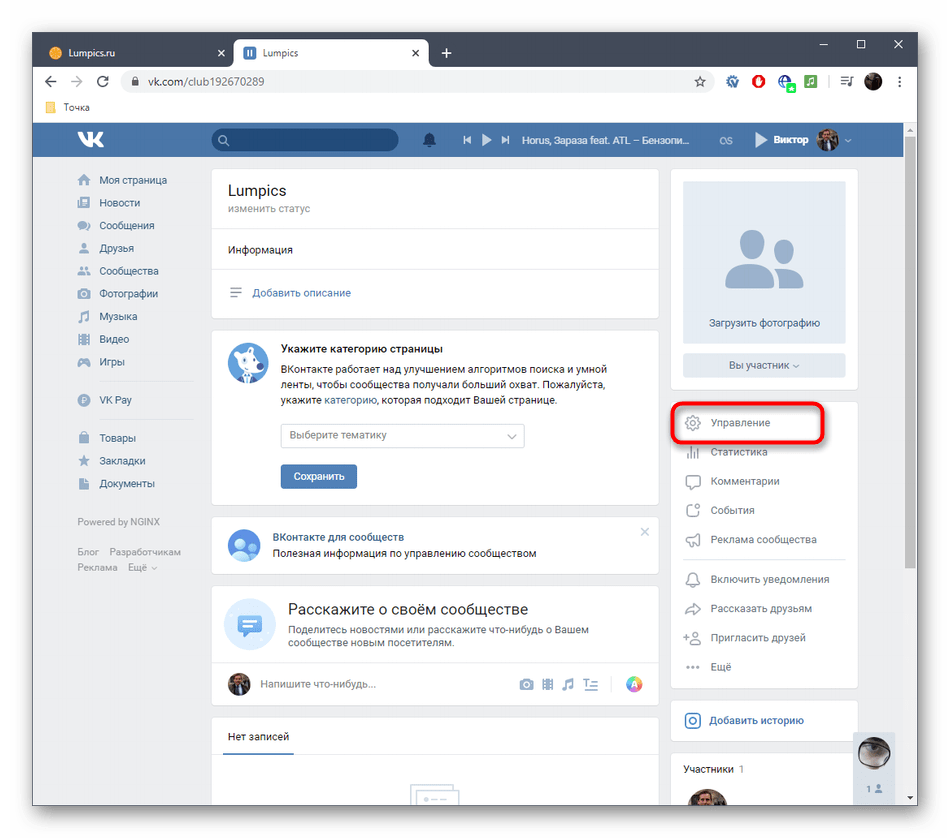Screen dimensions: 950x838
Task: Attach a video to the post
Action: (x=548, y=684)
